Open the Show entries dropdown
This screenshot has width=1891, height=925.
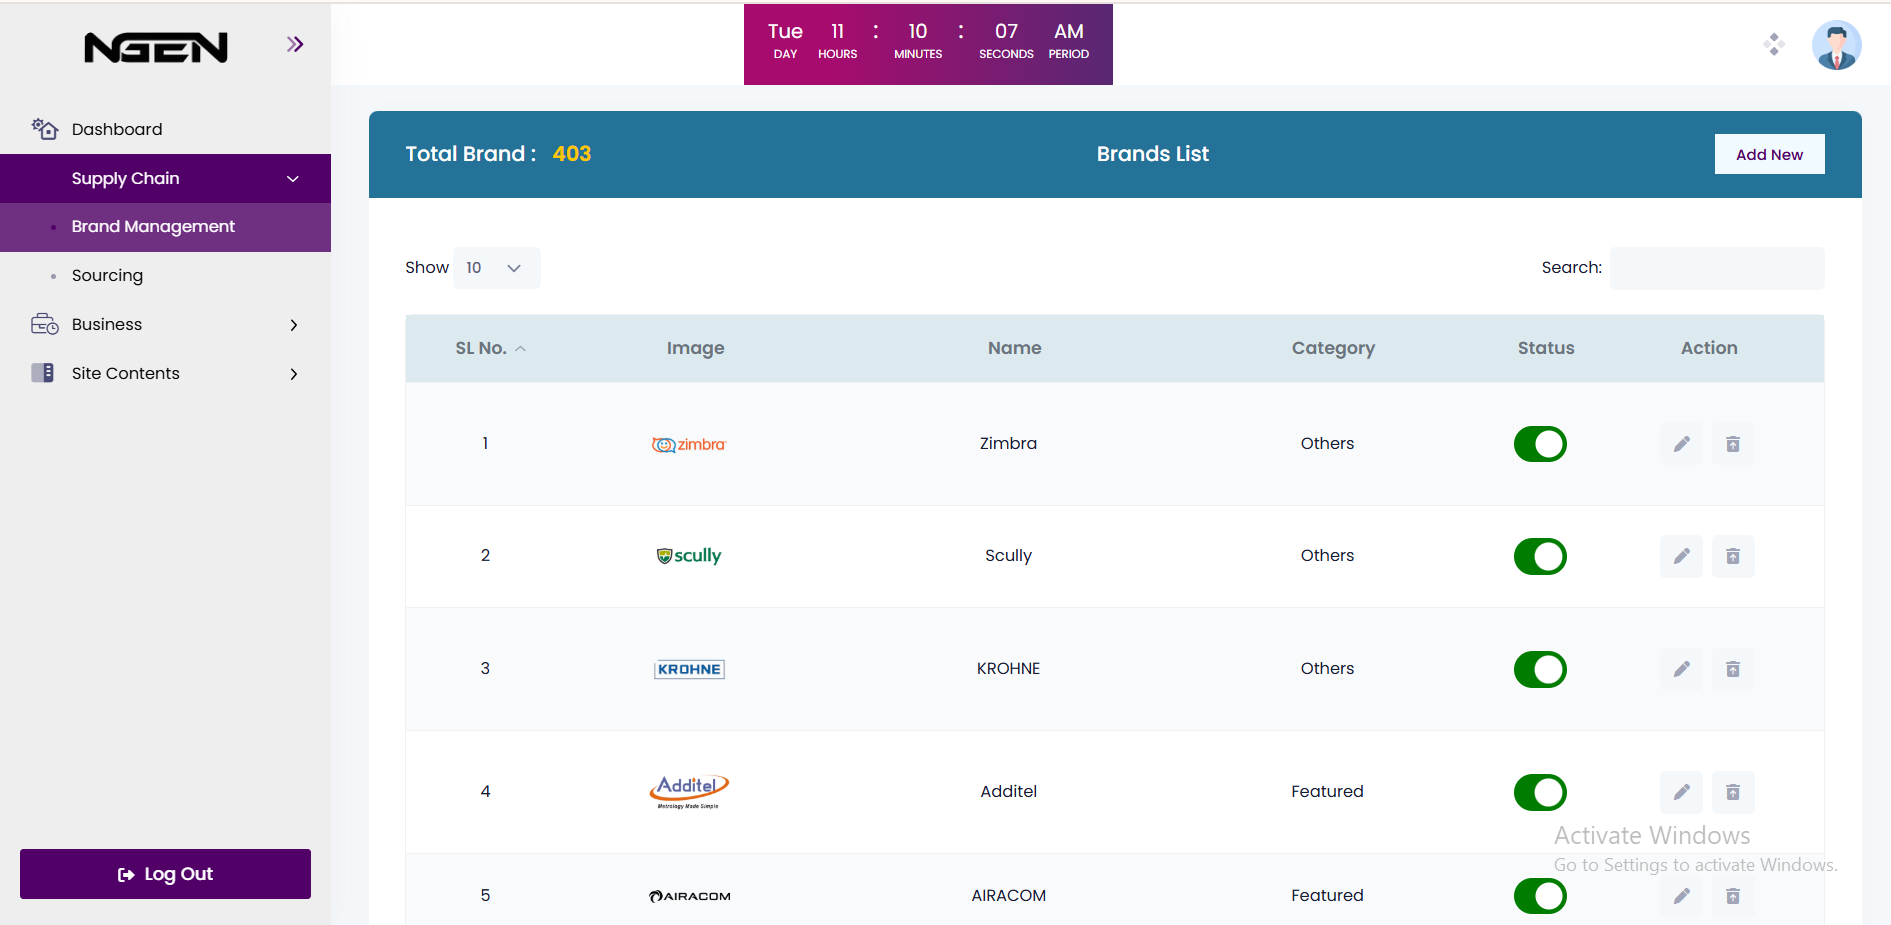[x=496, y=268]
